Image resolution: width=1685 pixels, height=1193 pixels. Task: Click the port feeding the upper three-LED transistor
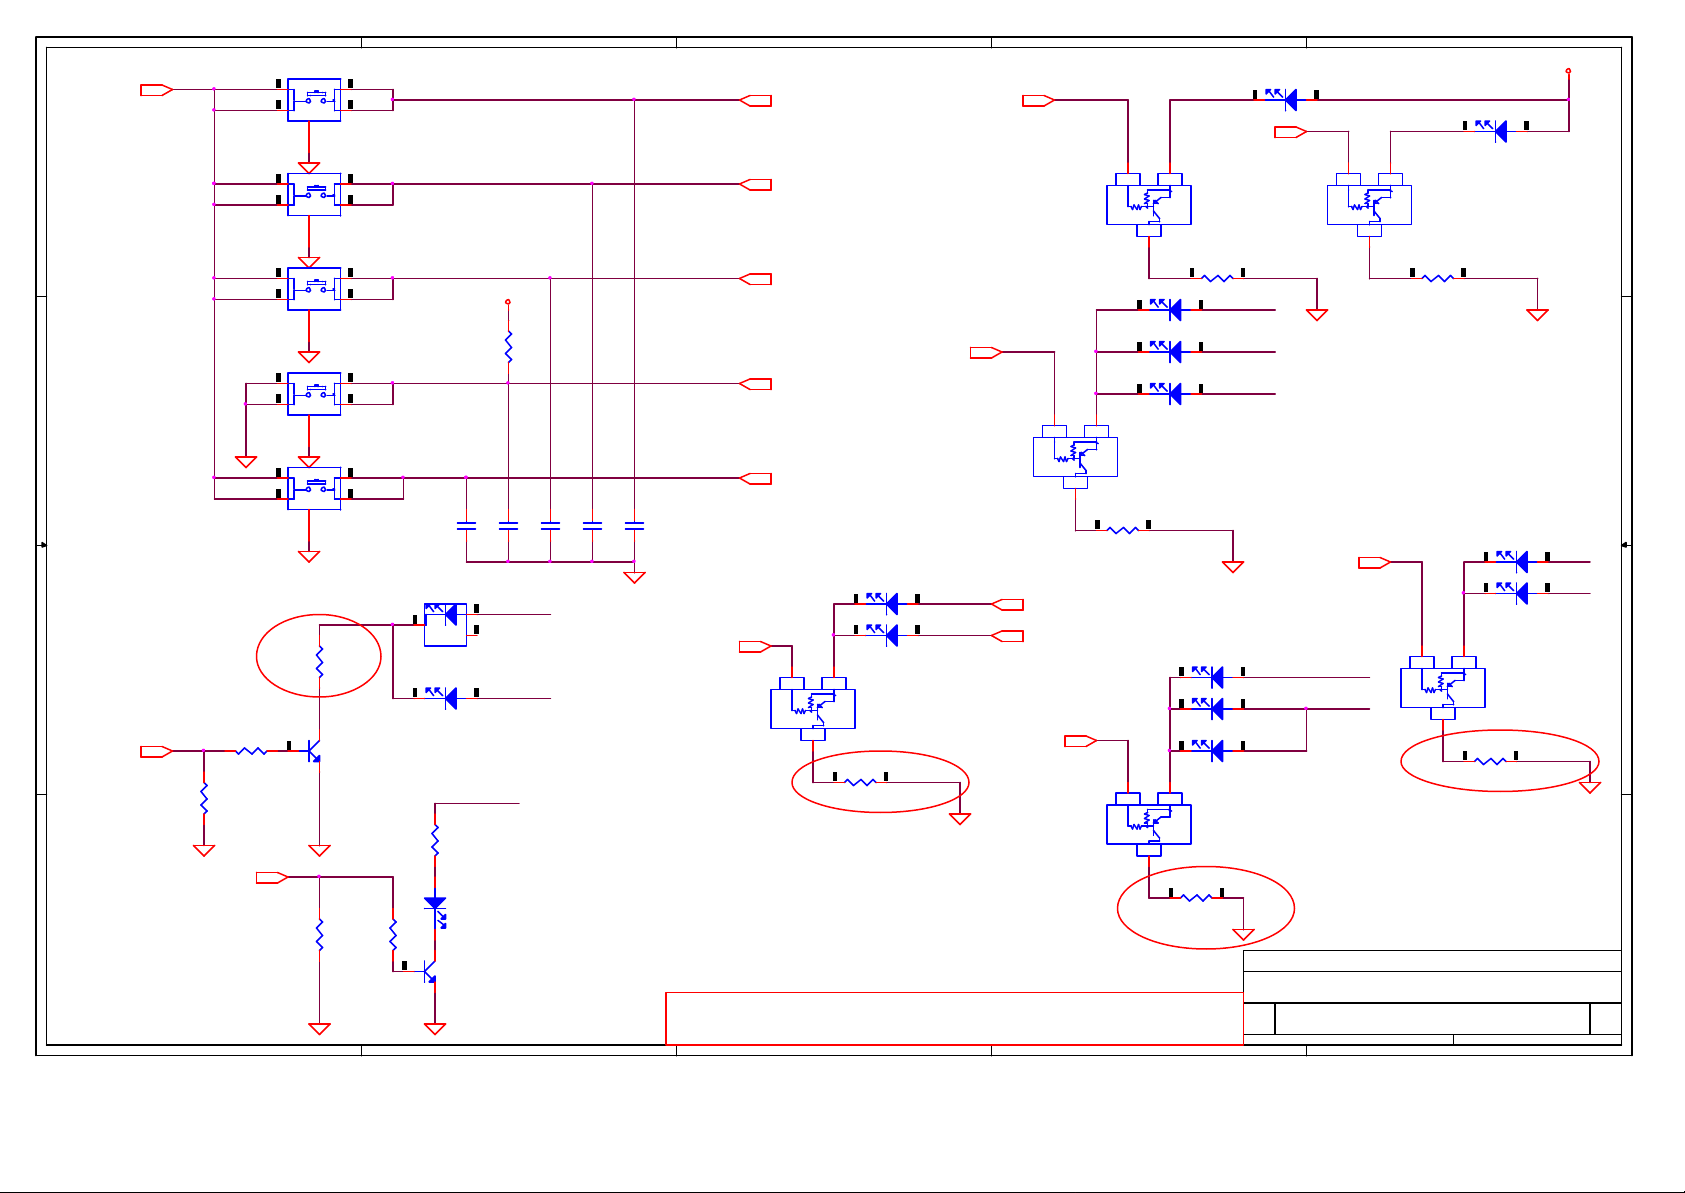[x=986, y=352]
